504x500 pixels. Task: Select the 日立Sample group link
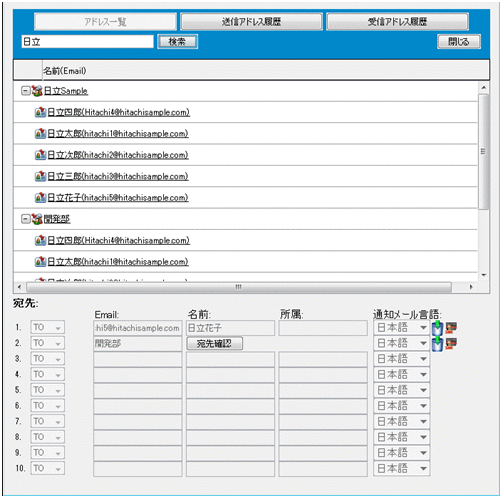(66, 91)
